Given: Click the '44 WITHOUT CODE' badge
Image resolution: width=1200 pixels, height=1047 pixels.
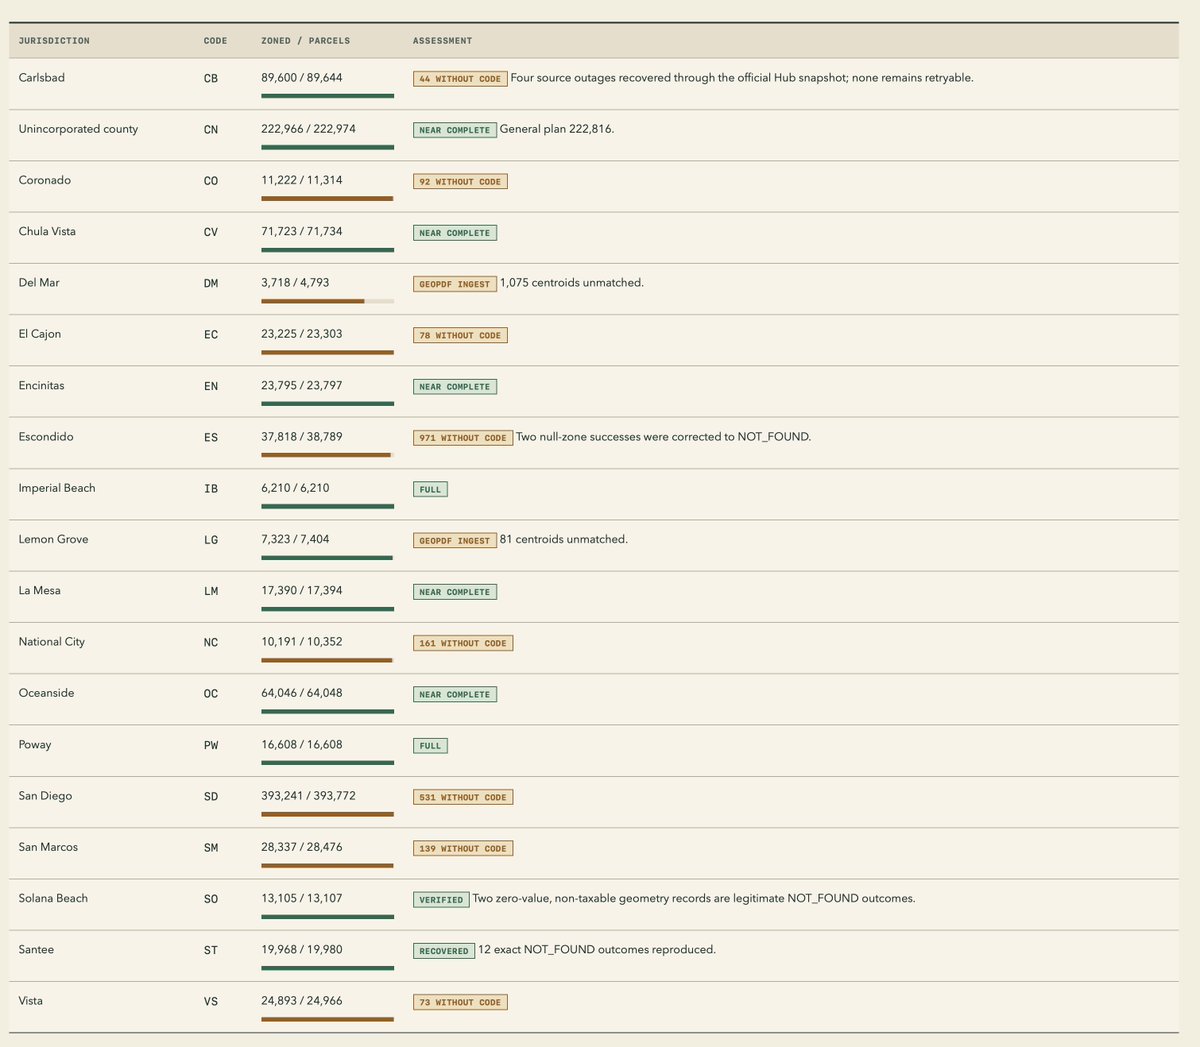Looking at the screenshot, I should (x=460, y=78).
